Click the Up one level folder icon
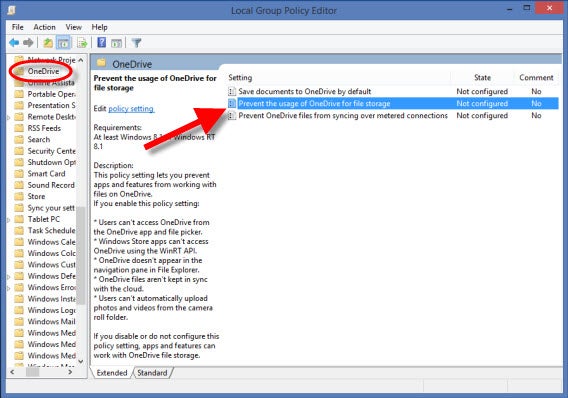568x398 pixels. (x=48, y=43)
